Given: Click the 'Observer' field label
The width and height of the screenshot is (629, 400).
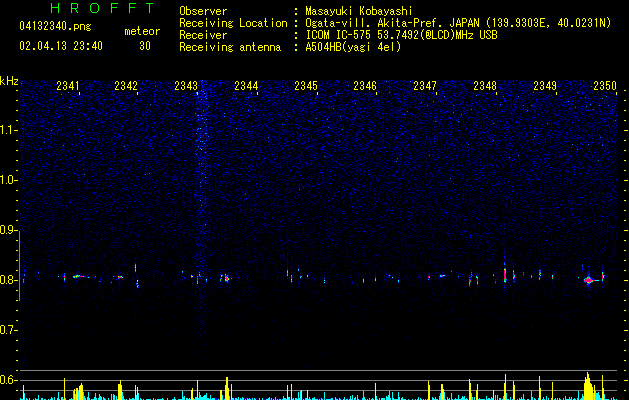Looking at the screenshot, I should [x=203, y=11].
